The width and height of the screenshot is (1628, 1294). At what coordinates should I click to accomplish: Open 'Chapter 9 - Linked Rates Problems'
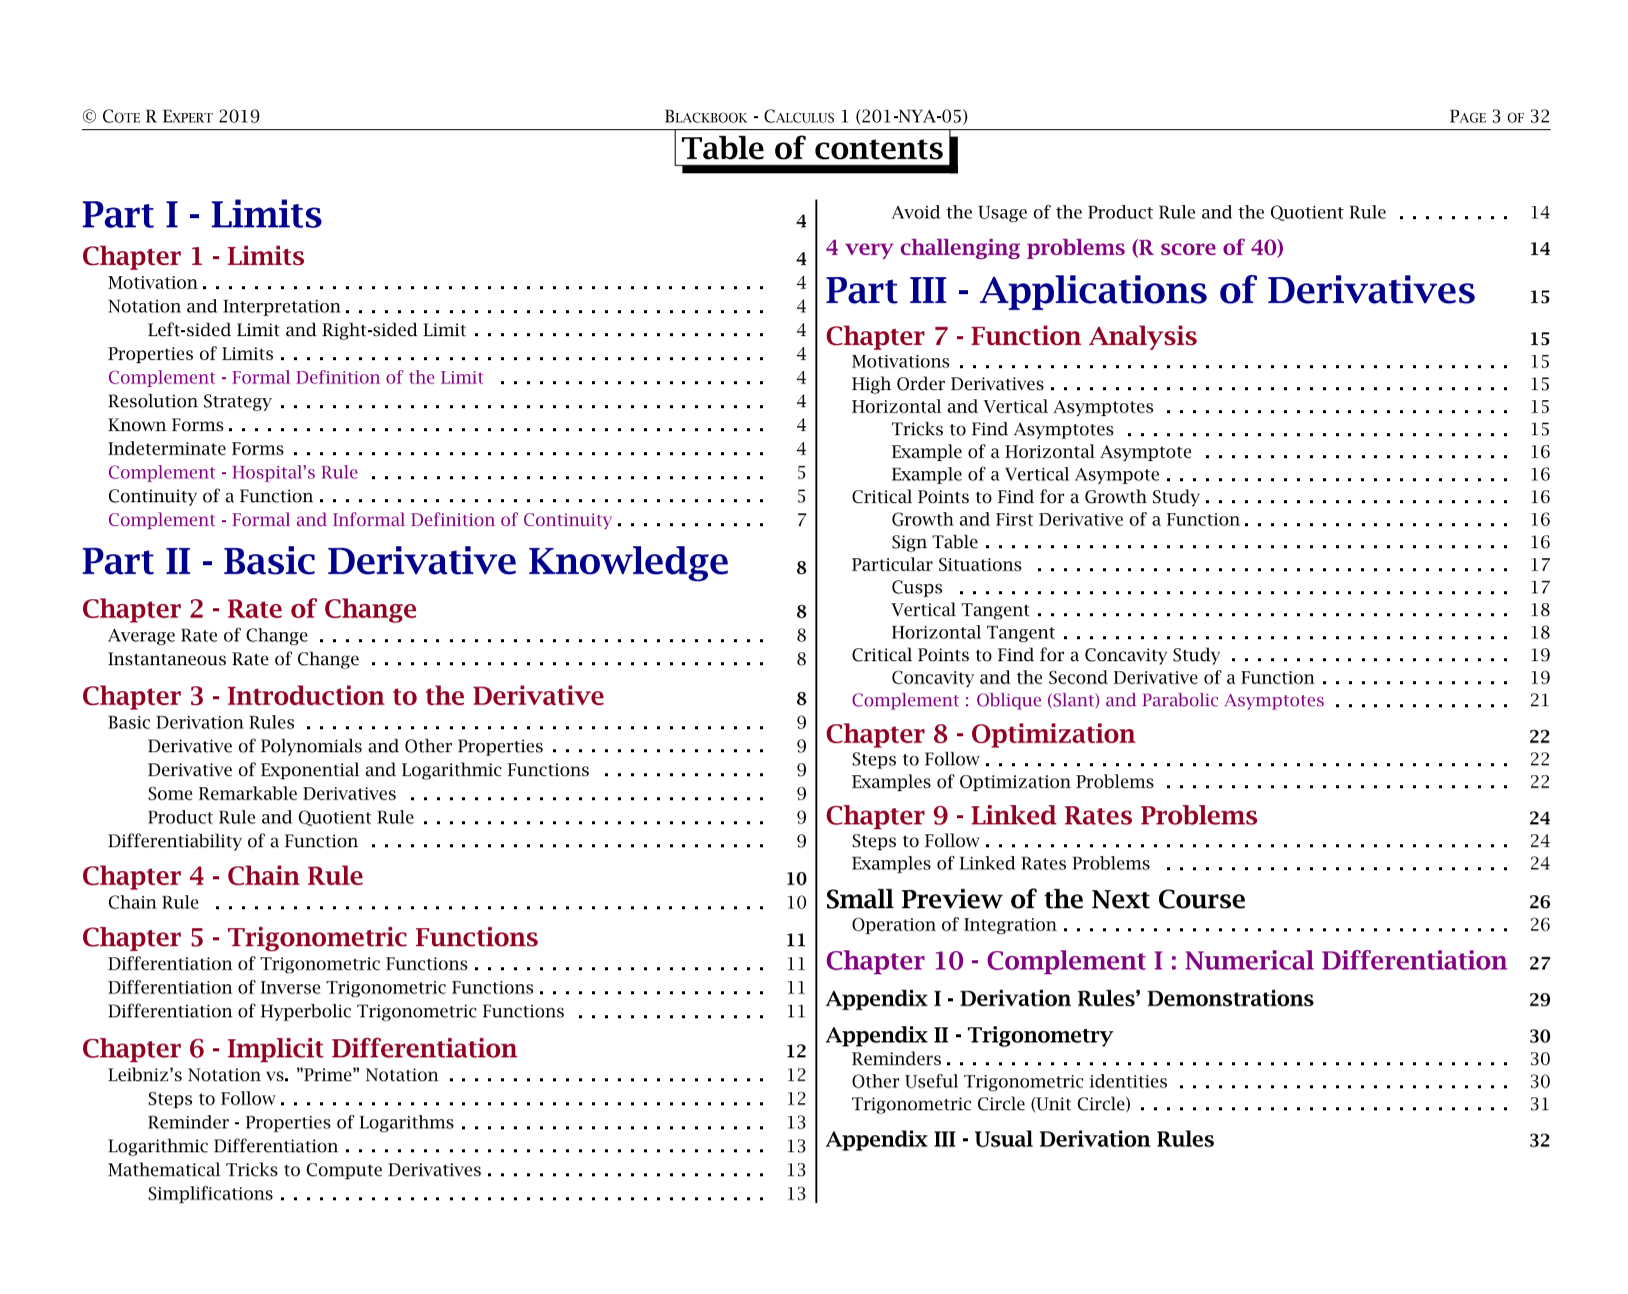[1041, 816]
